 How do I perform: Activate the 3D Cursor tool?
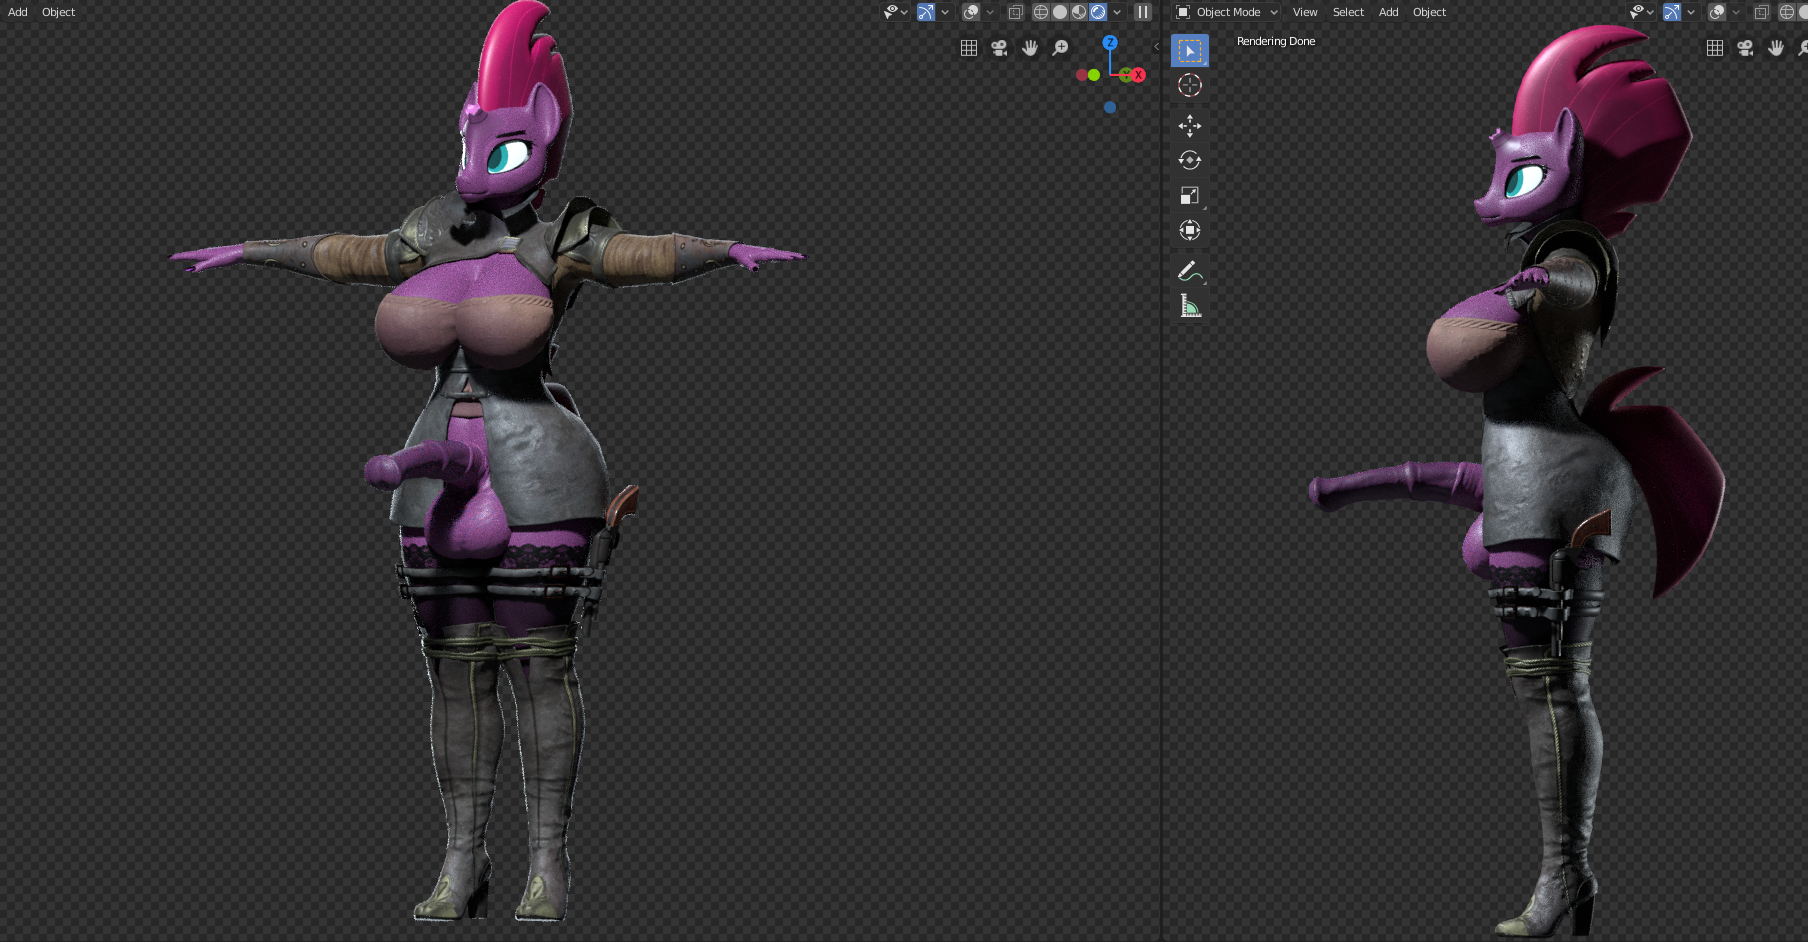(x=1189, y=85)
